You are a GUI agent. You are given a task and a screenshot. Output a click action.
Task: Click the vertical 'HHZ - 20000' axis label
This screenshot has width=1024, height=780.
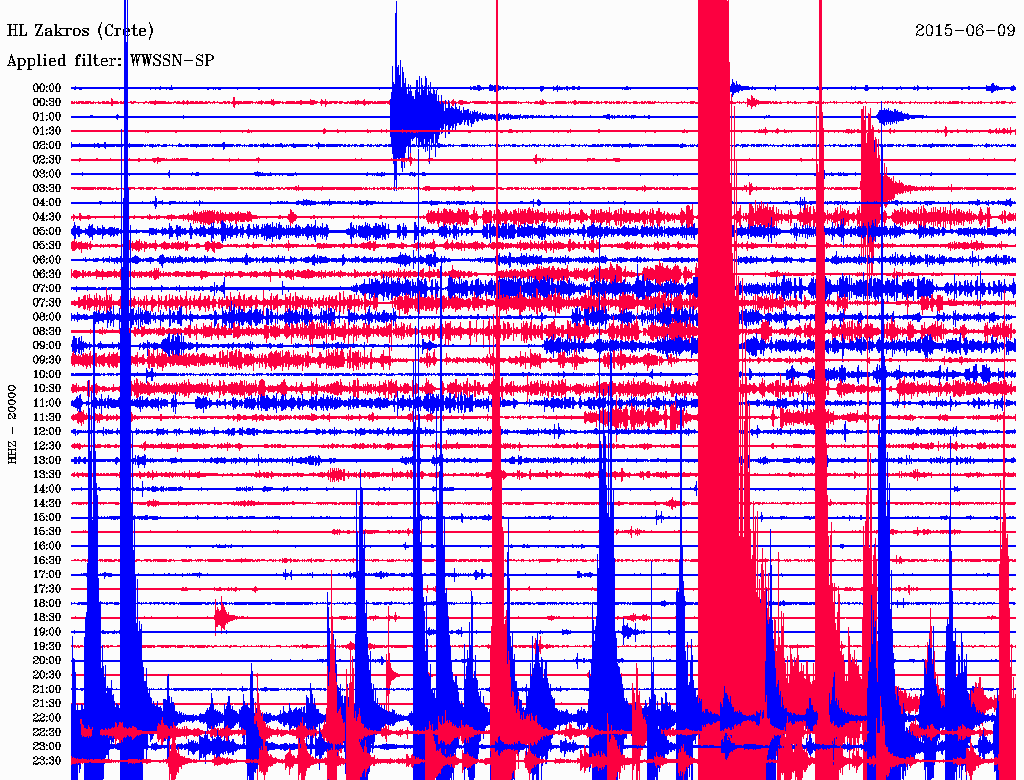coord(12,425)
